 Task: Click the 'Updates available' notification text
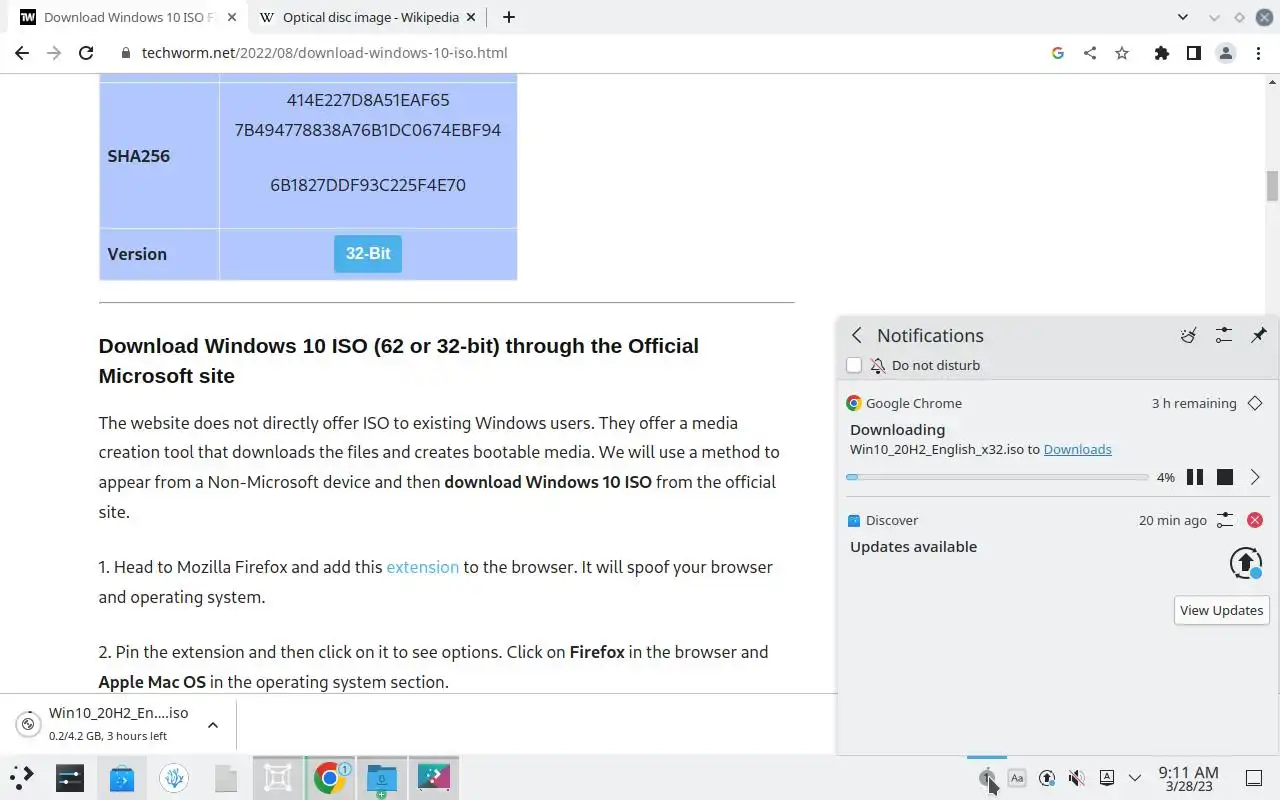[913, 547]
